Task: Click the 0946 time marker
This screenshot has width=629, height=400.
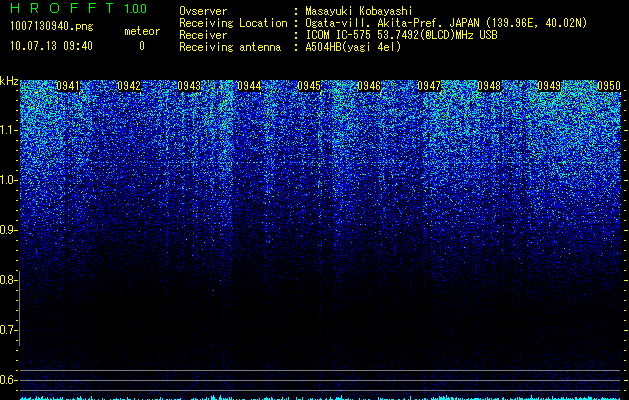Action: point(369,86)
